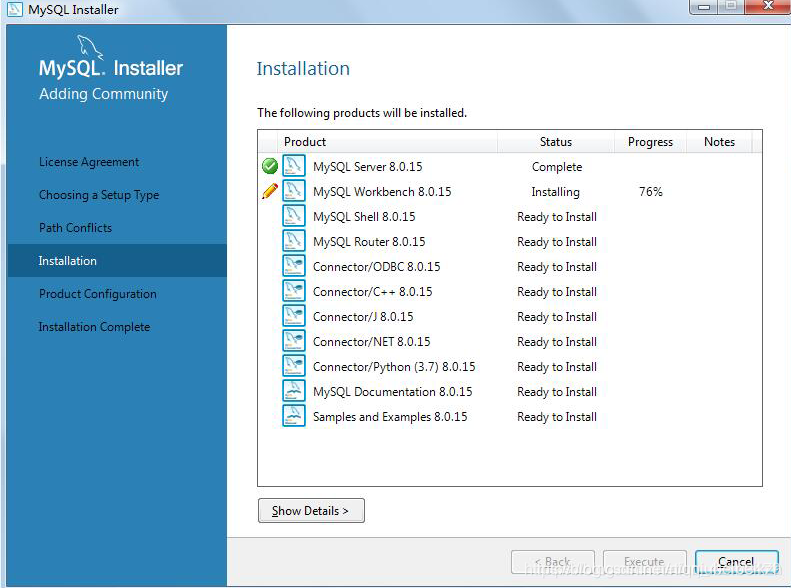Click Ready to Install status for Connector/Python
This screenshot has width=791, height=588.
(557, 367)
